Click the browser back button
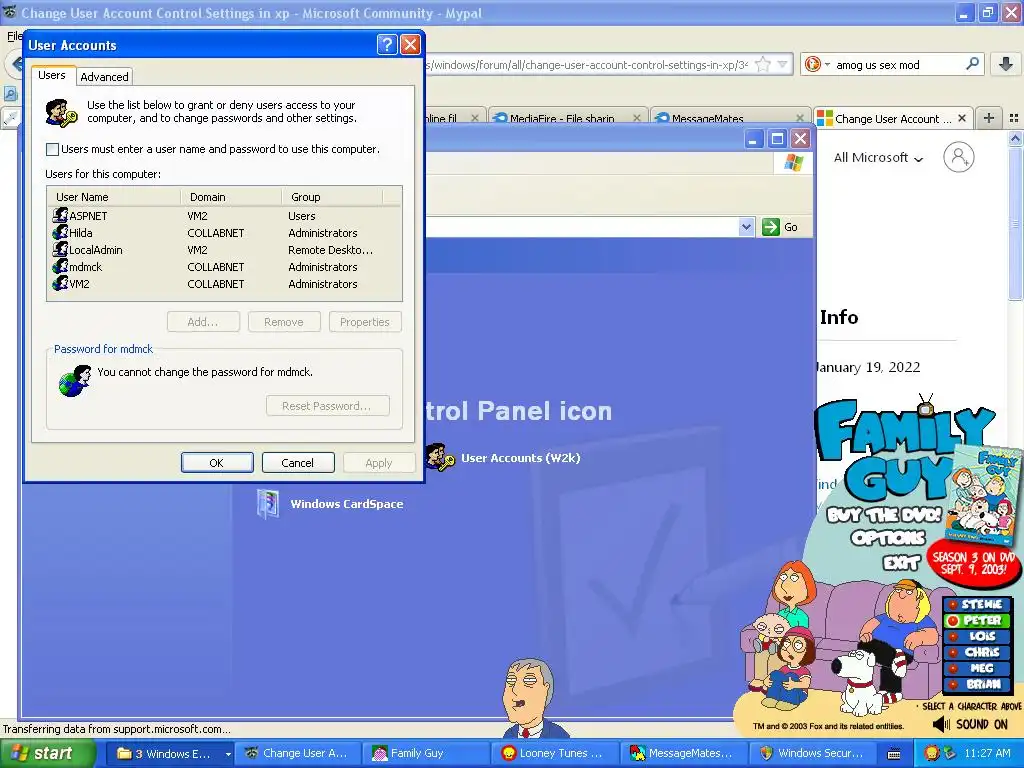This screenshot has width=1024, height=768. click(14, 64)
